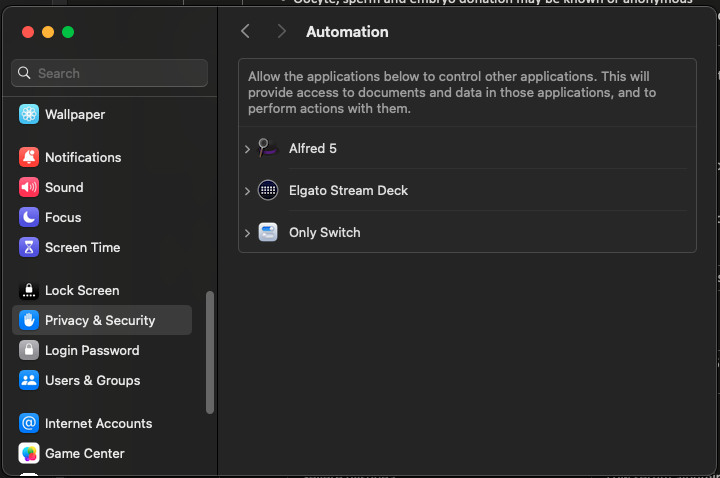720x478 pixels.
Task: Click the Screen Time hourglass icon
Action: coord(29,247)
